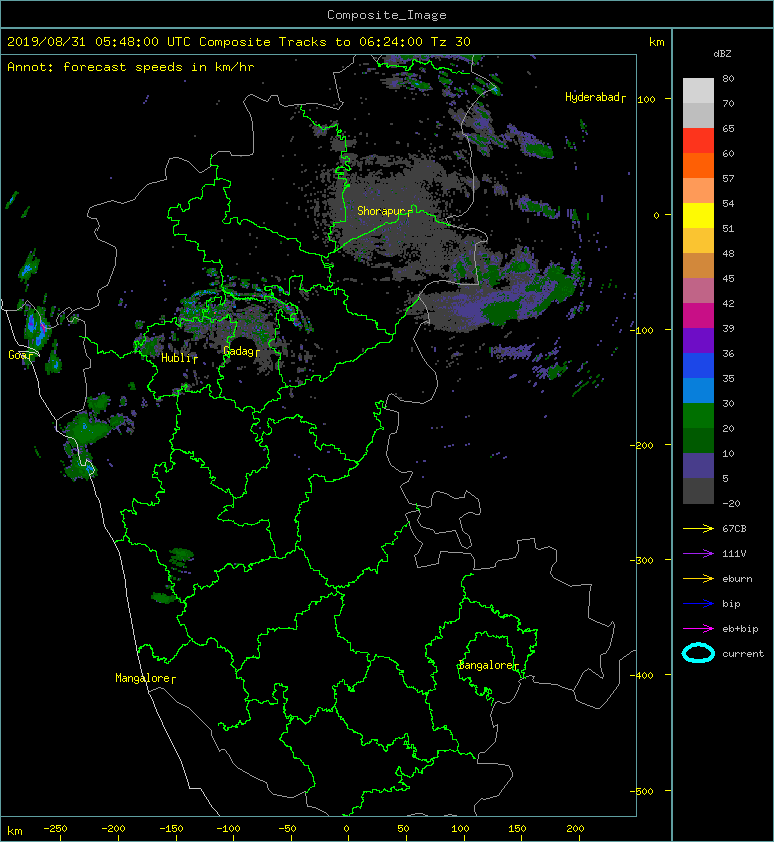Viewport: 774px width, 842px height.
Task: Click the 'current' legend label
Action: (743, 654)
